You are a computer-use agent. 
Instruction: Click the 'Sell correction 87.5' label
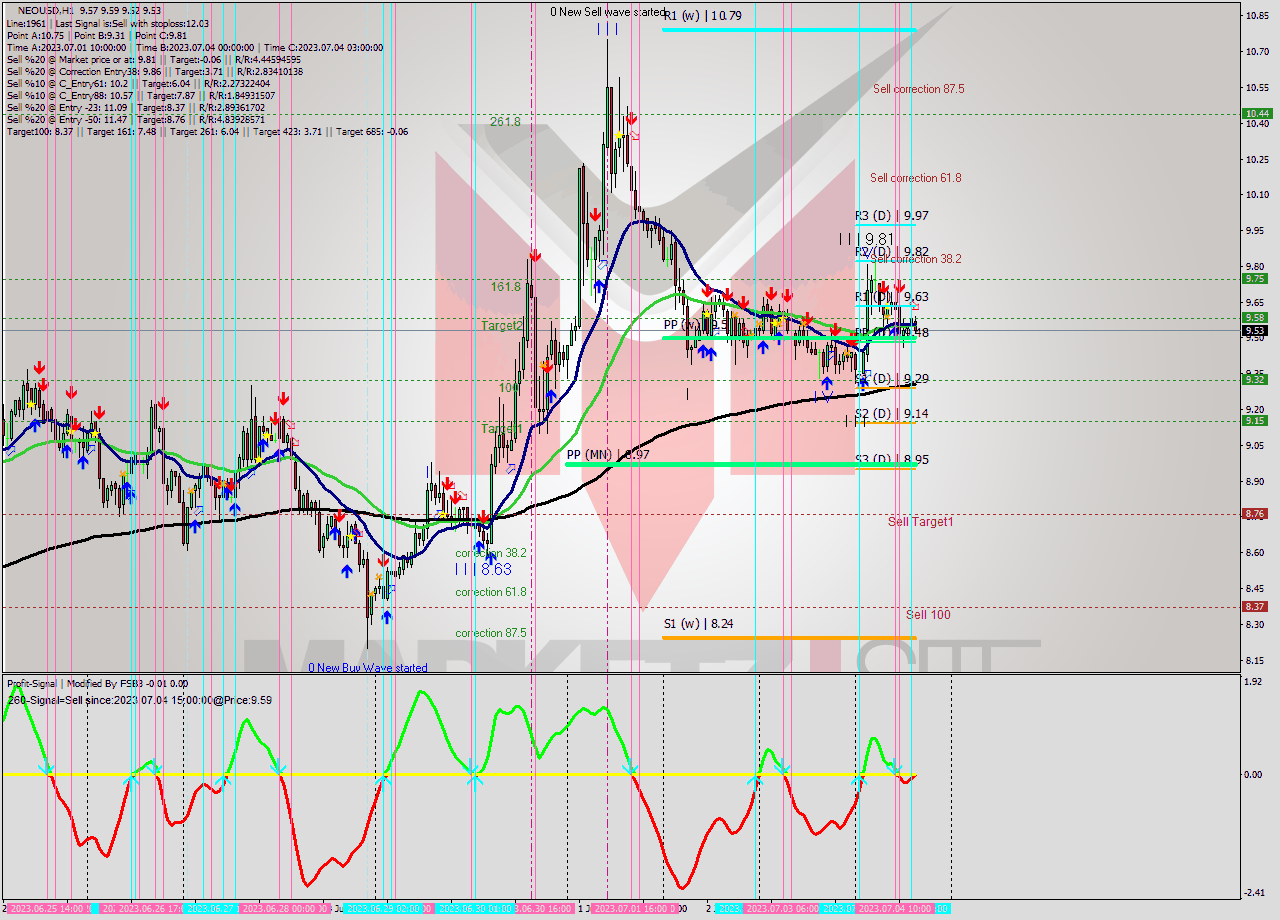918,89
